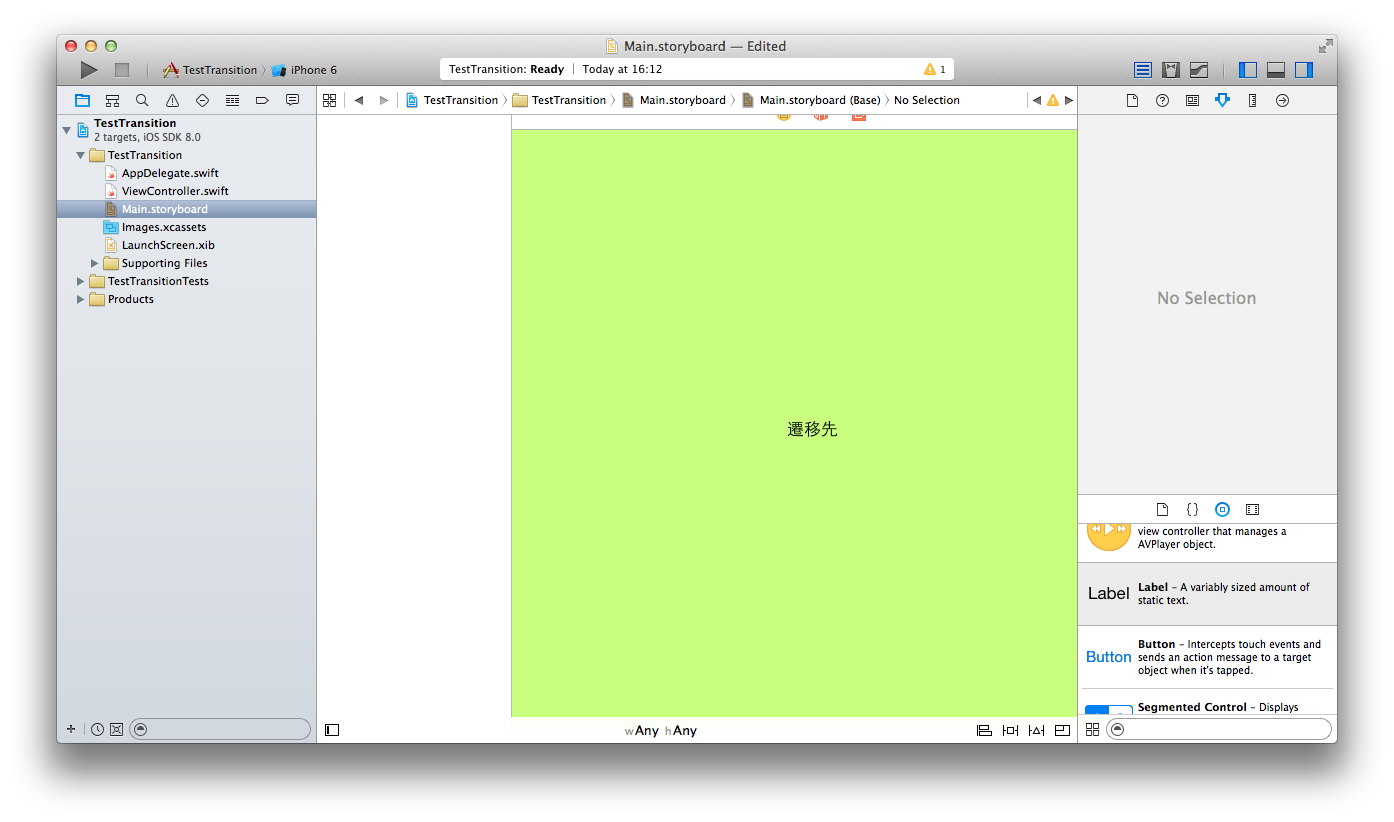Stop the running build
The width and height of the screenshot is (1394, 822).
tap(122, 70)
